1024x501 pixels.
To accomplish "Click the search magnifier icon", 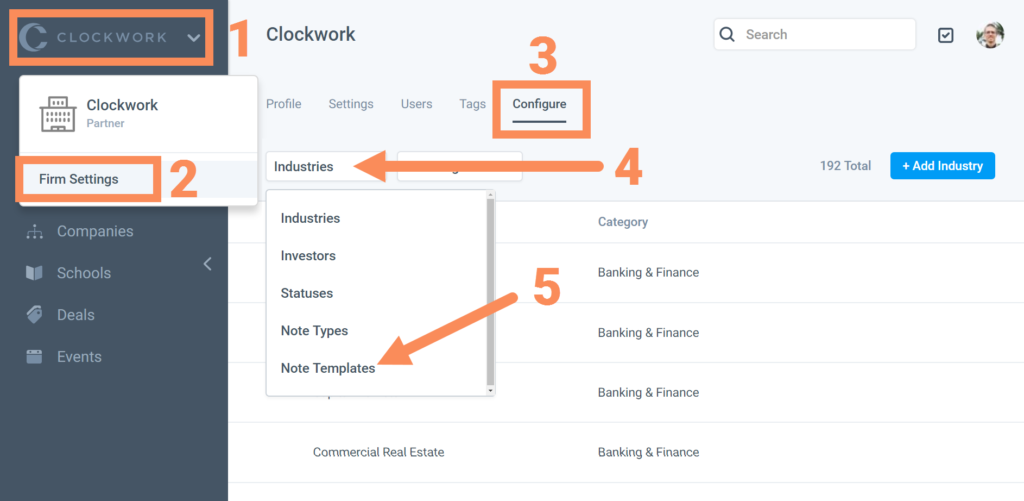I will tap(727, 35).
